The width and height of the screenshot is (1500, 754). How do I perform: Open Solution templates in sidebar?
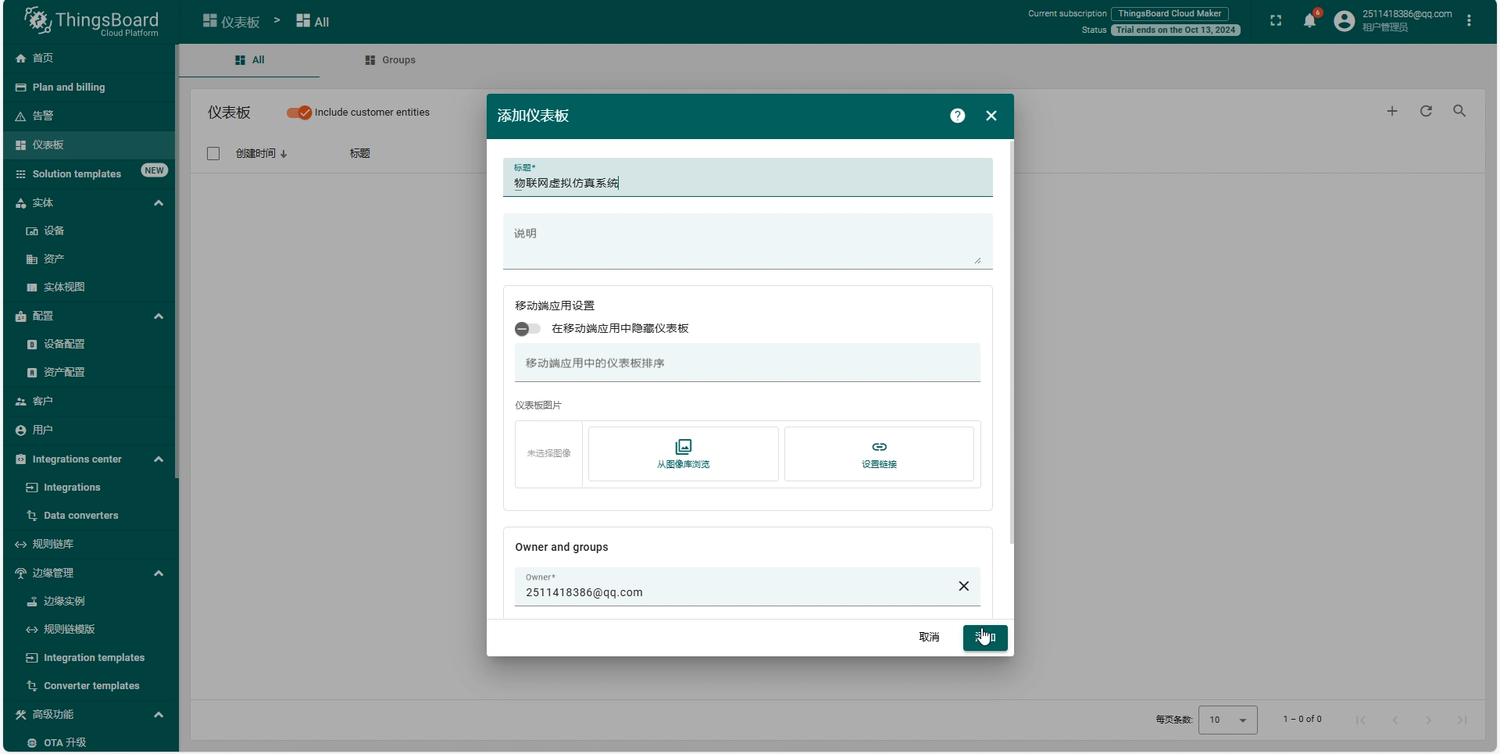pyautogui.click(x=76, y=174)
